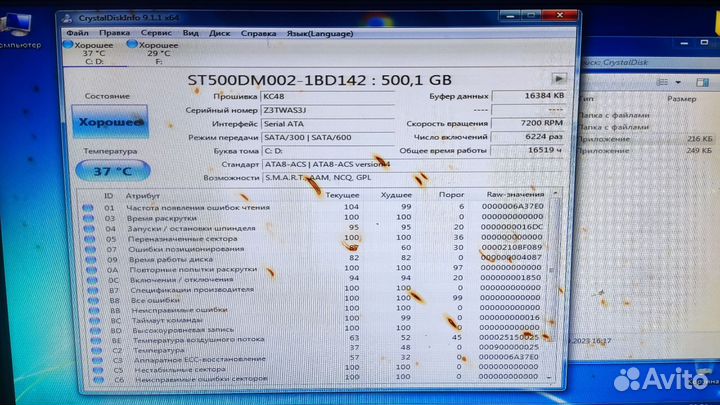Click the next disk arrow button

coord(559,79)
